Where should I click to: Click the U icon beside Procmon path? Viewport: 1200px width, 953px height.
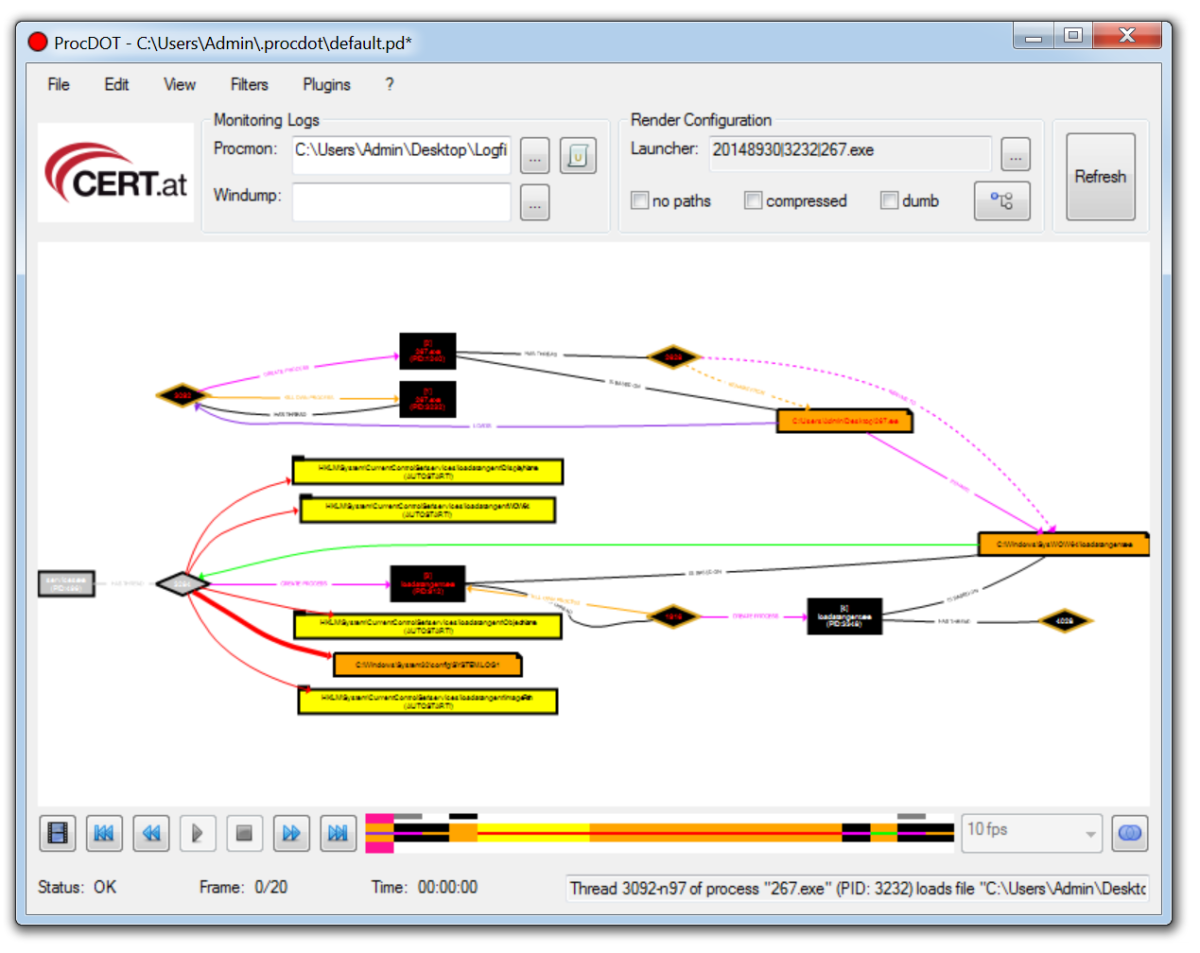[577, 155]
